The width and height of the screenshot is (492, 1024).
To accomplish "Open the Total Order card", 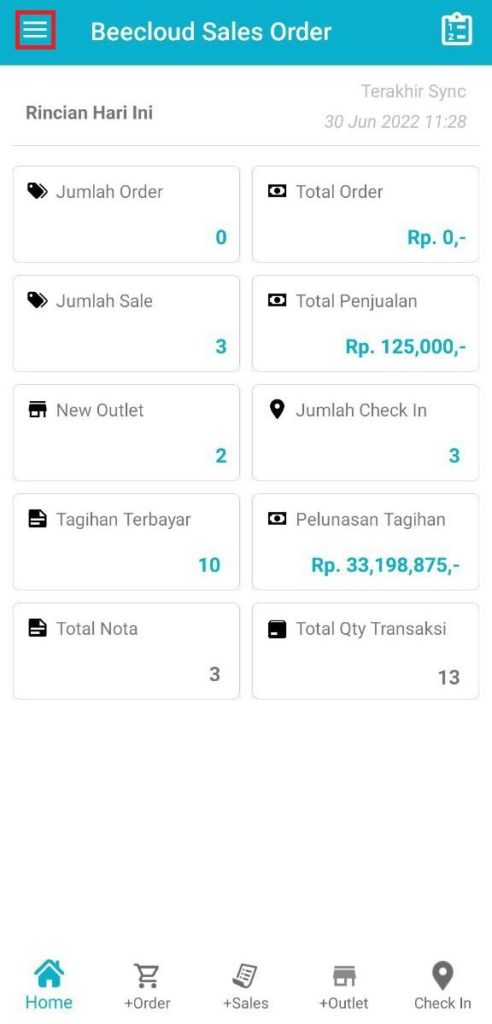I will (x=365, y=214).
